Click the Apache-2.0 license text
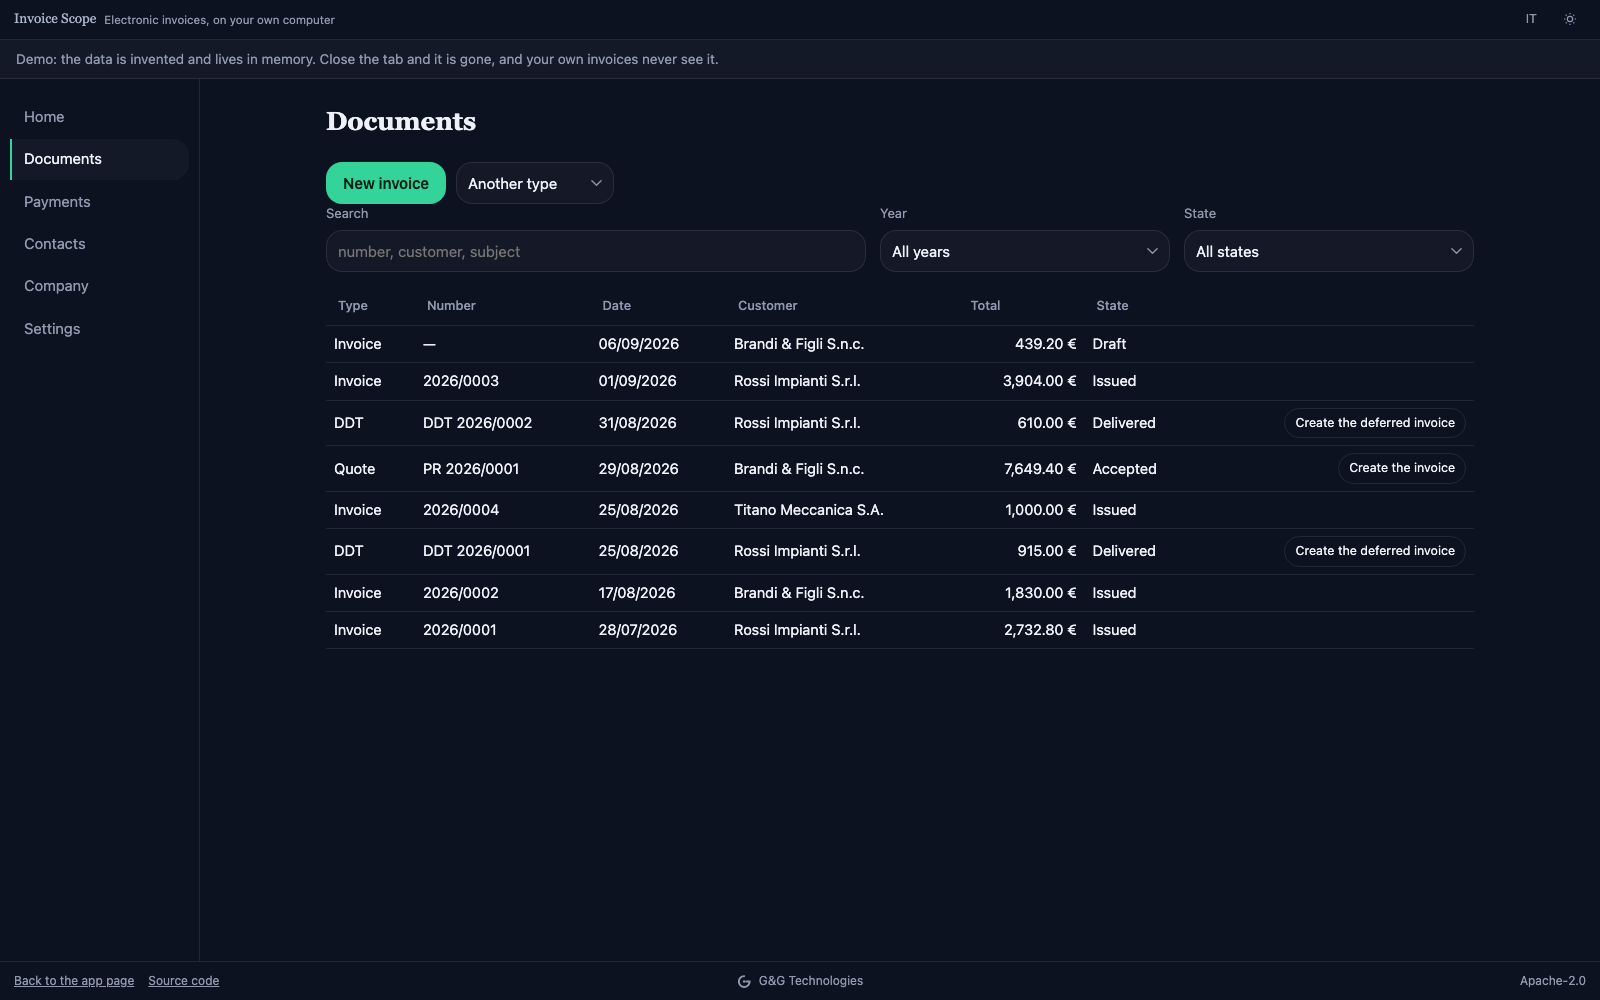 pyautogui.click(x=1553, y=981)
